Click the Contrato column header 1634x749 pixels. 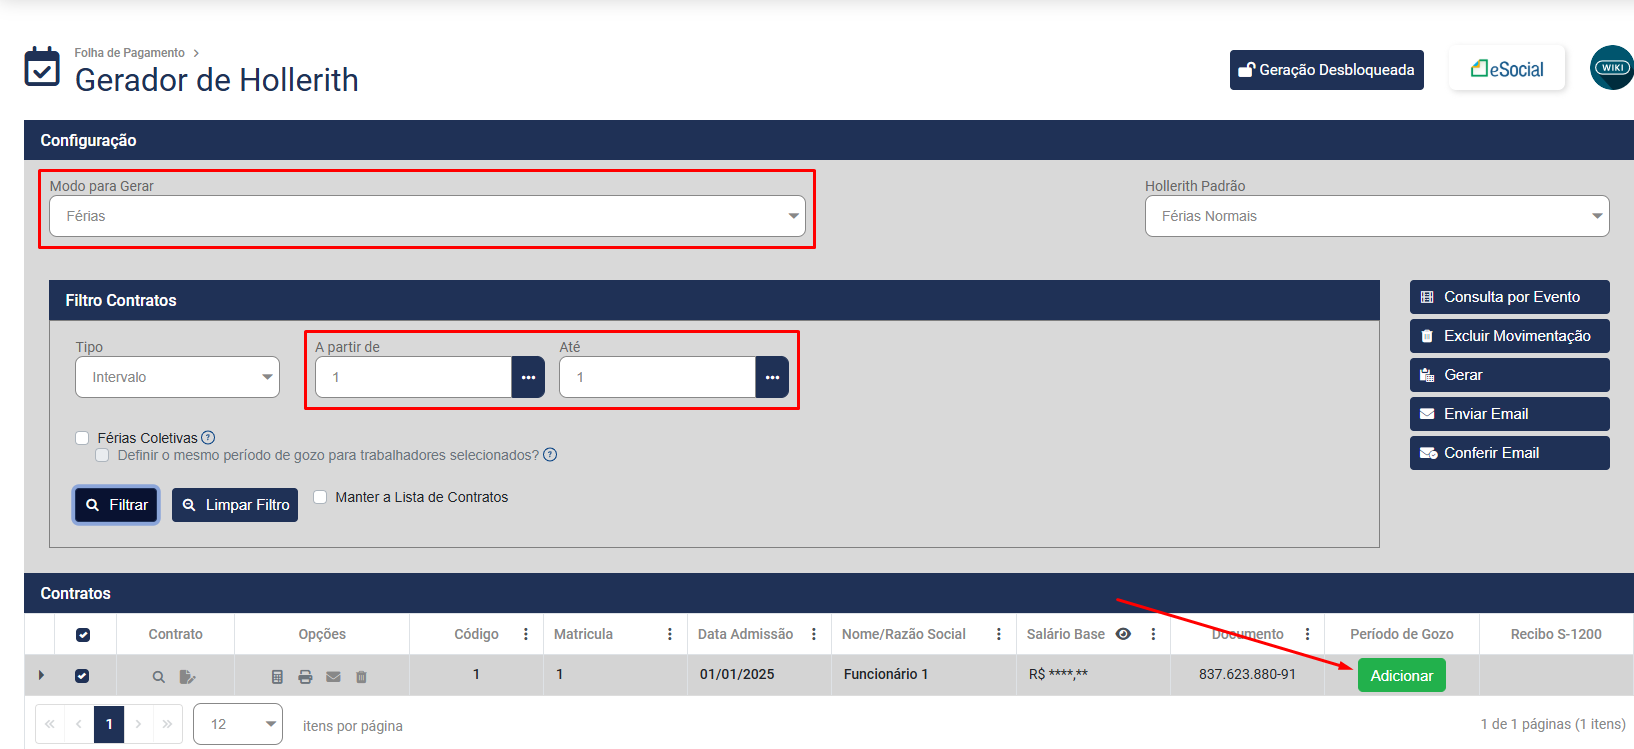[175, 634]
